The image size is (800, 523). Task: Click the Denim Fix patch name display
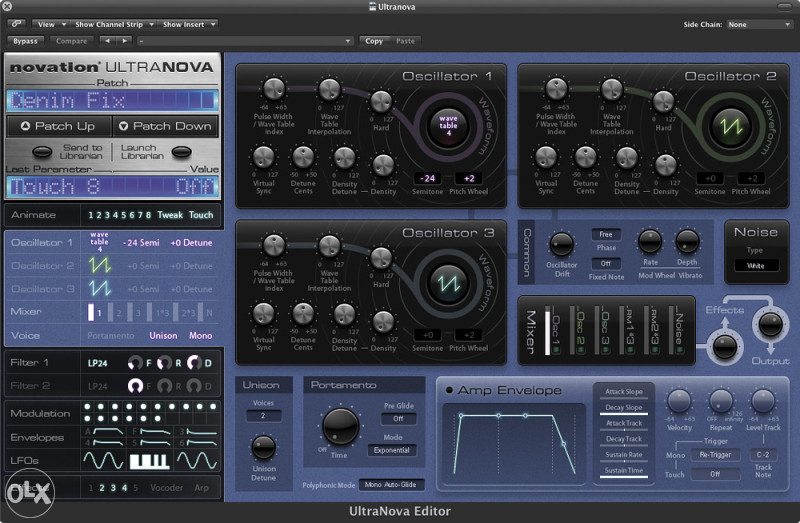point(113,101)
